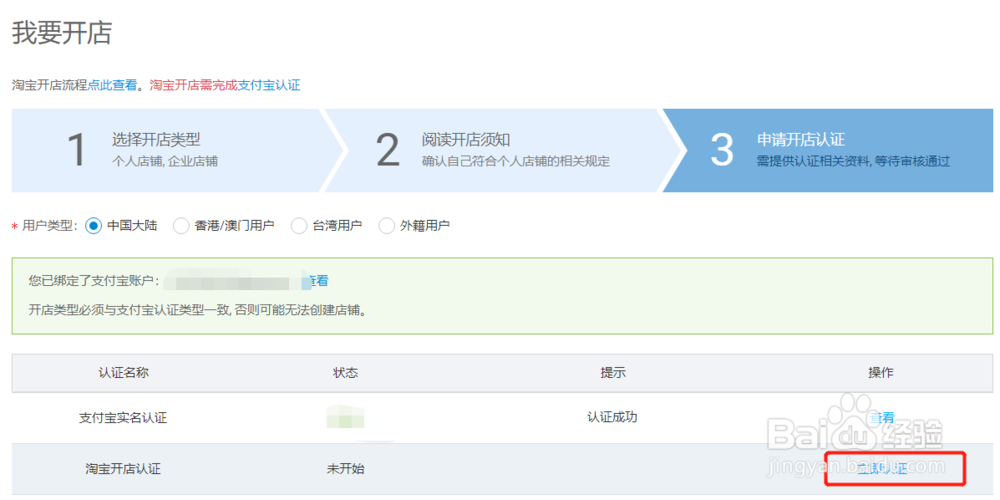Click the 支付宝实名认证 cell

(123, 418)
